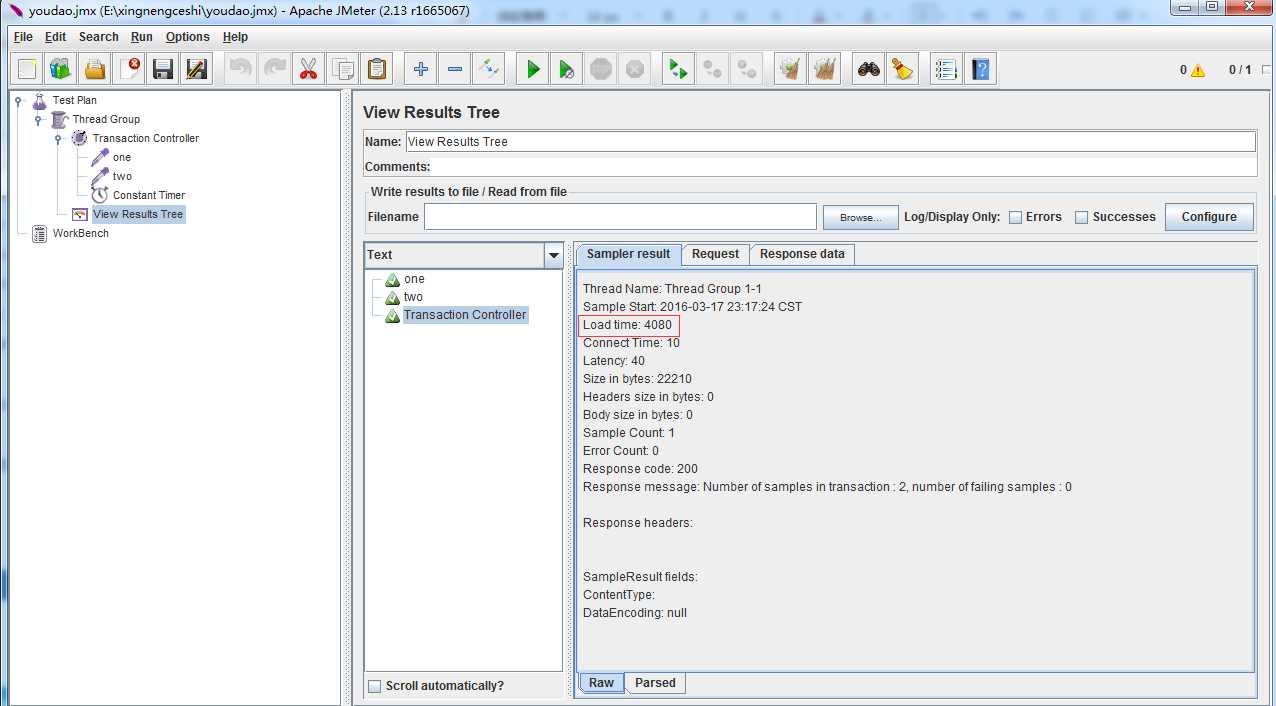The width and height of the screenshot is (1276, 706).
Task: Enable the Successes checkbox
Action: click(1081, 217)
